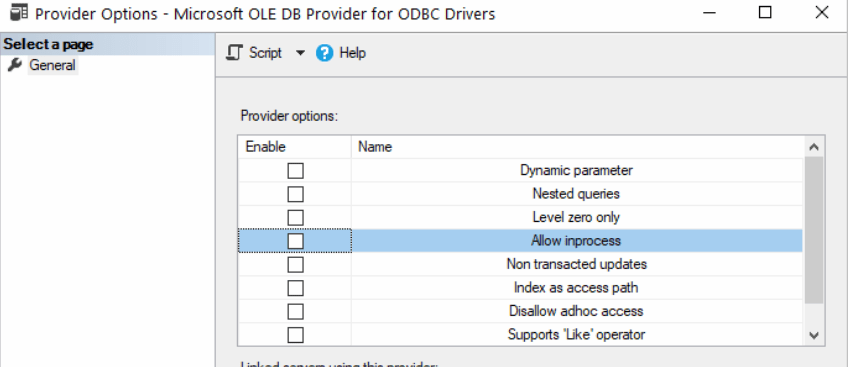The width and height of the screenshot is (848, 367).
Task: Enable the Dynamic parameter checkbox
Action: click(x=295, y=171)
